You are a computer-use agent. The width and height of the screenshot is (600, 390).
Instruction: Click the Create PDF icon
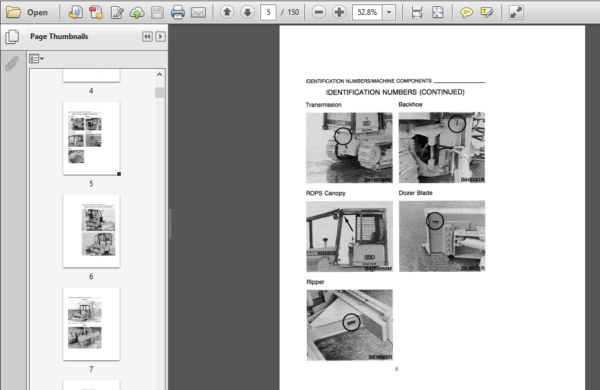click(x=96, y=13)
